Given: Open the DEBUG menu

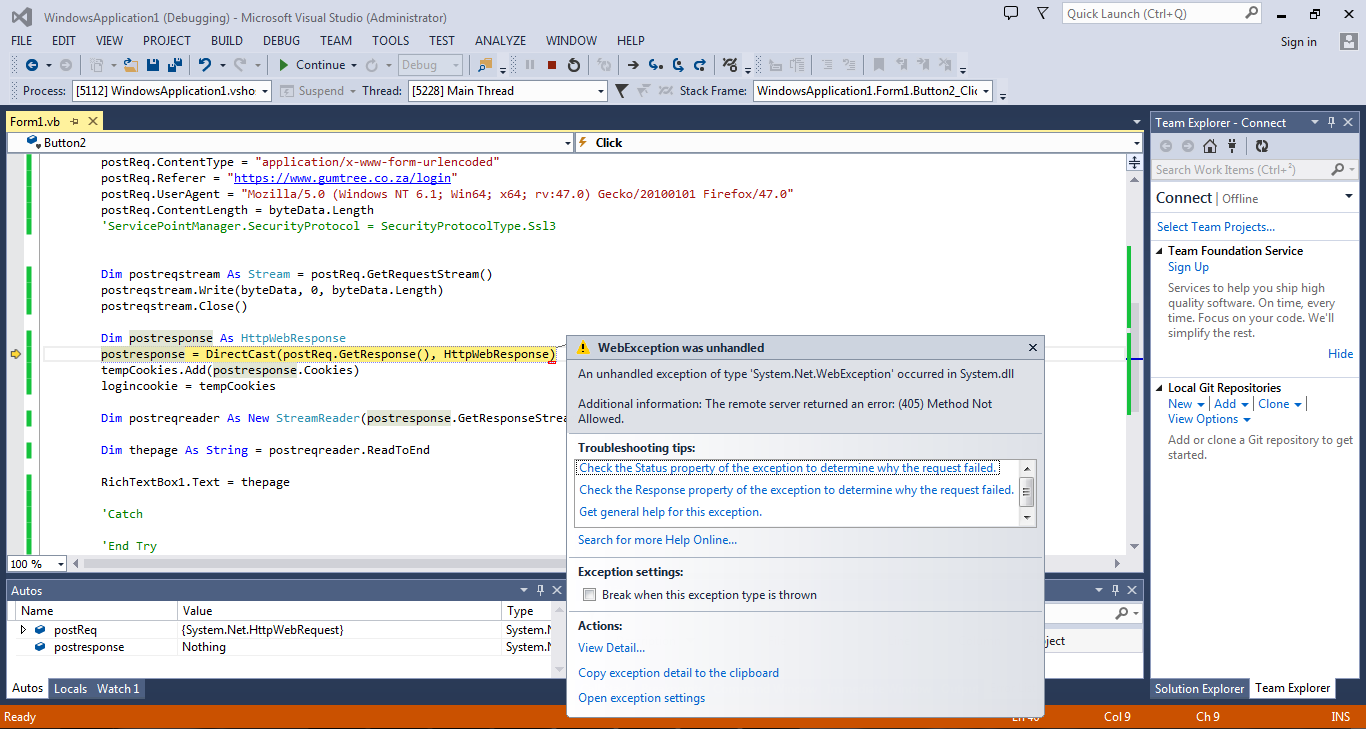Looking at the screenshot, I should [281, 41].
